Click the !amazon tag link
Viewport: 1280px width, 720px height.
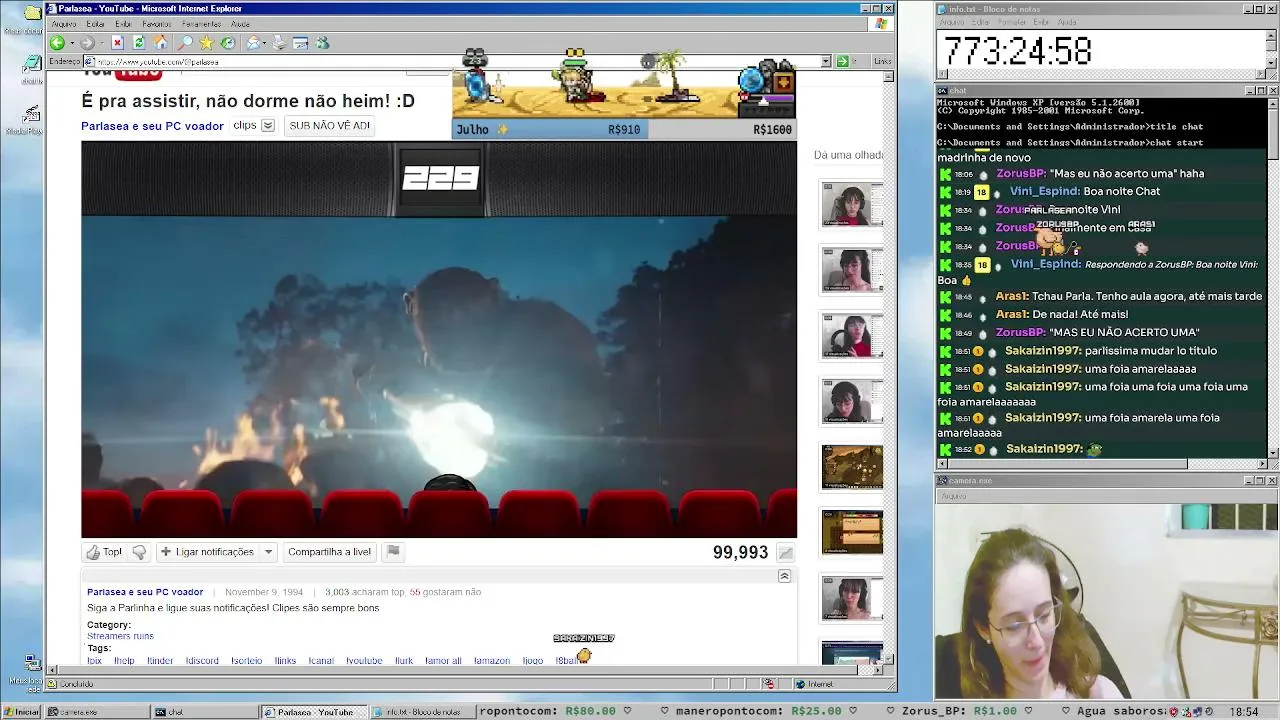coord(492,660)
